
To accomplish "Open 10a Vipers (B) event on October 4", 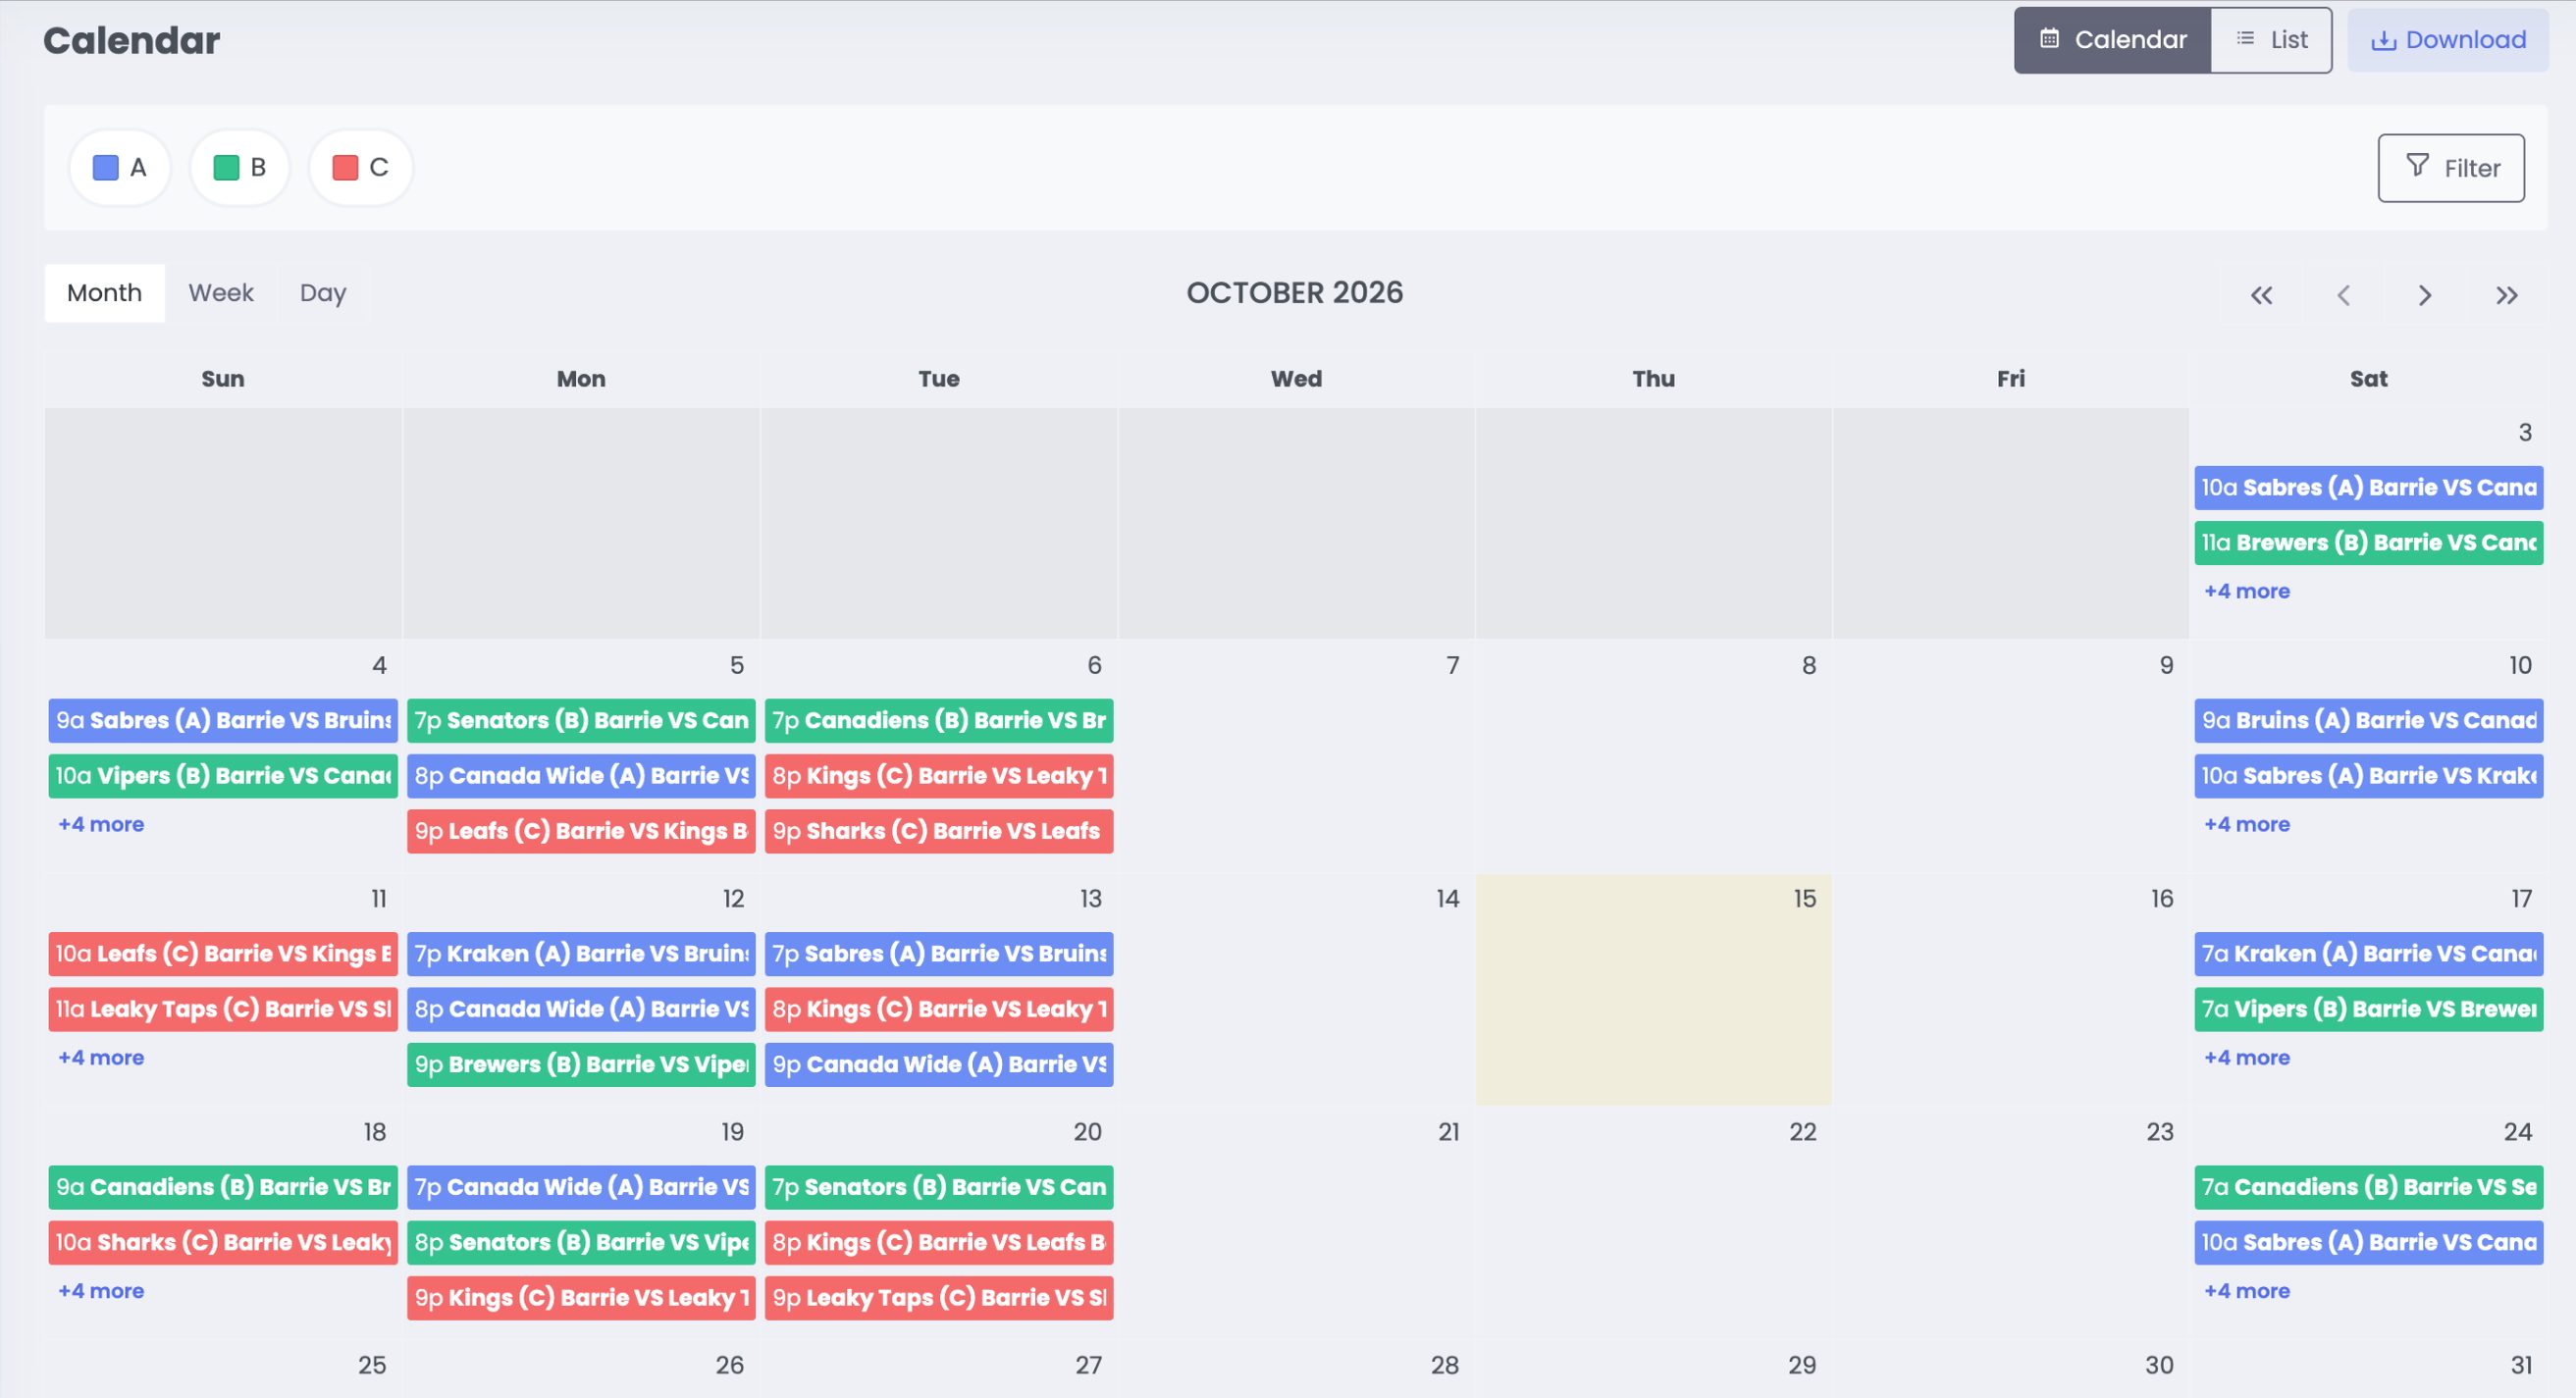I will pyautogui.click(x=223, y=776).
